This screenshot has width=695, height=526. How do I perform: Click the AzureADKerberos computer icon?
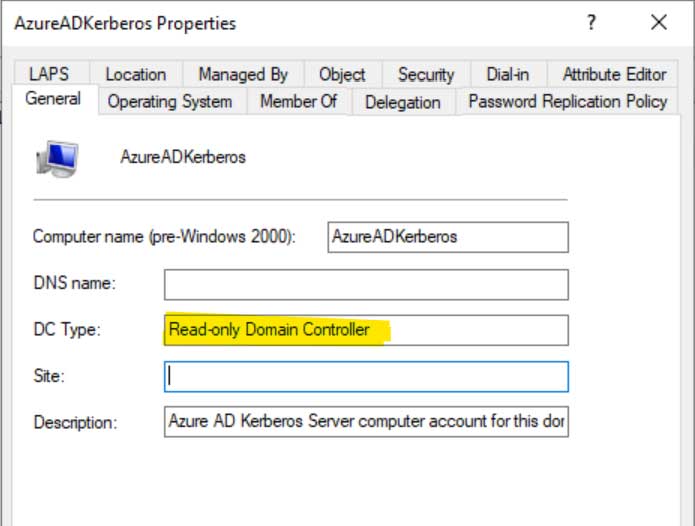[x=57, y=157]
